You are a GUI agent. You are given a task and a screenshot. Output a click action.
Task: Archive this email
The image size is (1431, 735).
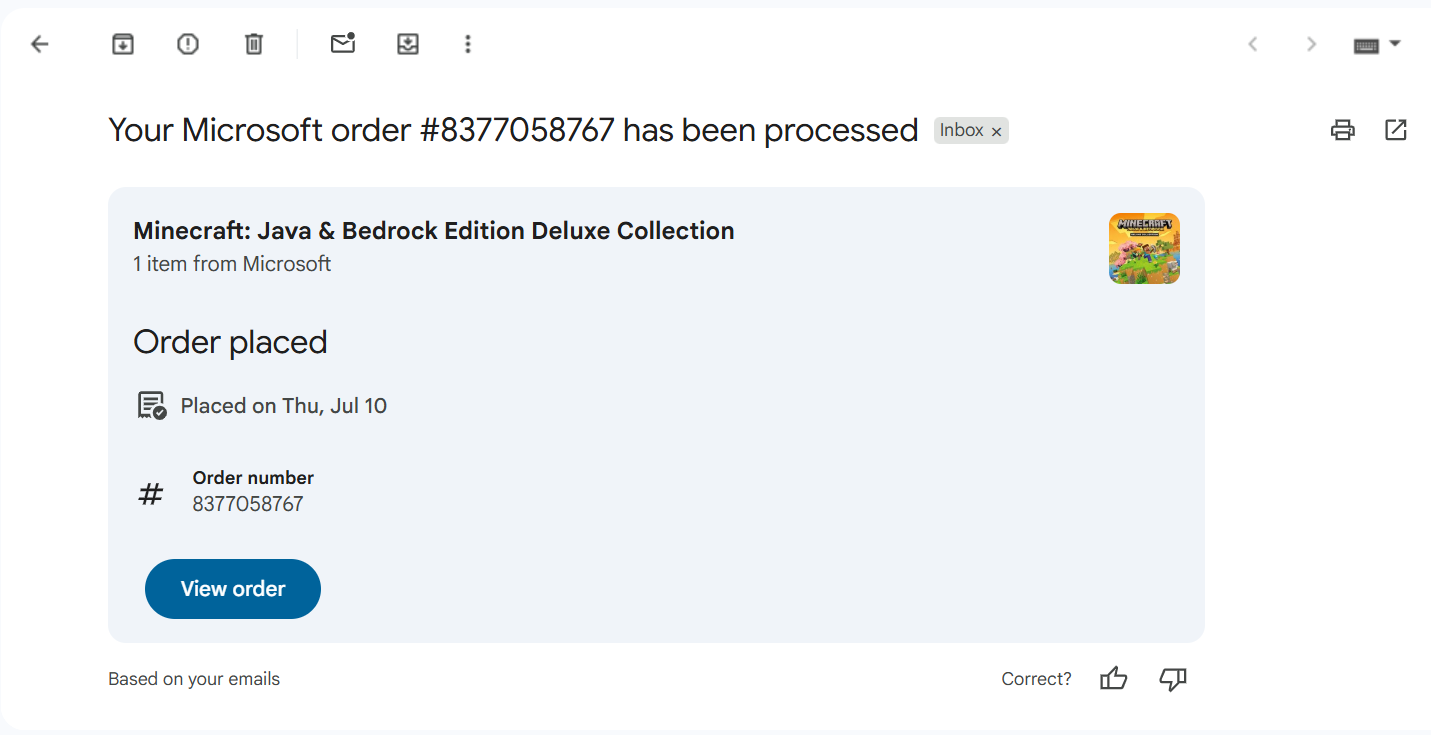click(x=122, y=44)
